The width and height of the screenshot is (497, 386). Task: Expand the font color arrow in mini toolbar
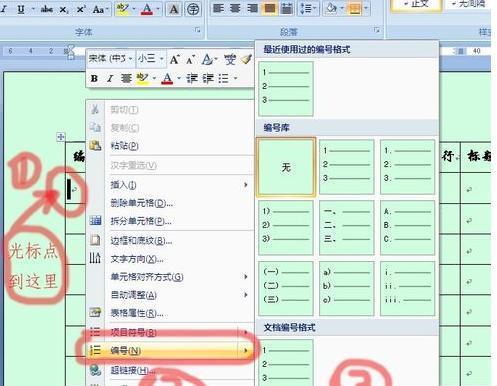pos(179,79)
